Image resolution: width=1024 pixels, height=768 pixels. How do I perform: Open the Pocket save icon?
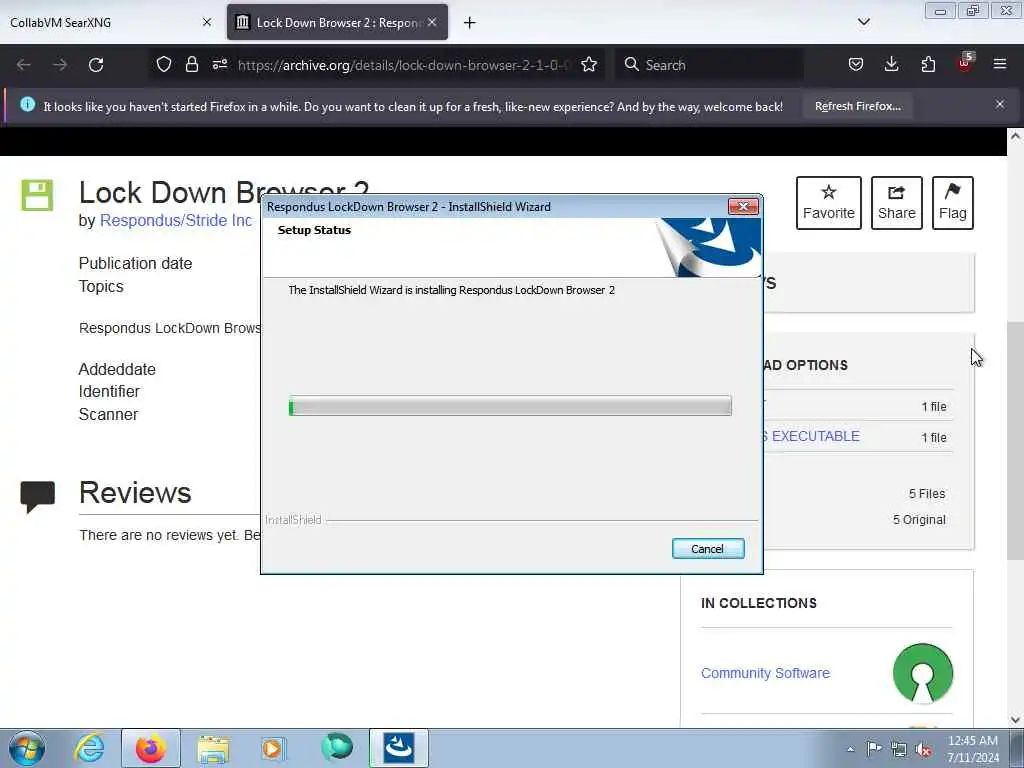click(x=856, y=64)
